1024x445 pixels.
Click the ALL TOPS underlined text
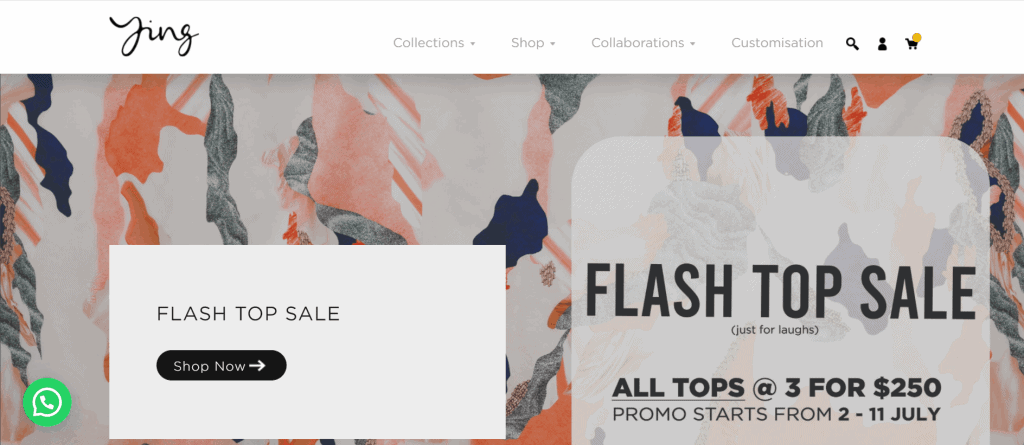point(678,388)
